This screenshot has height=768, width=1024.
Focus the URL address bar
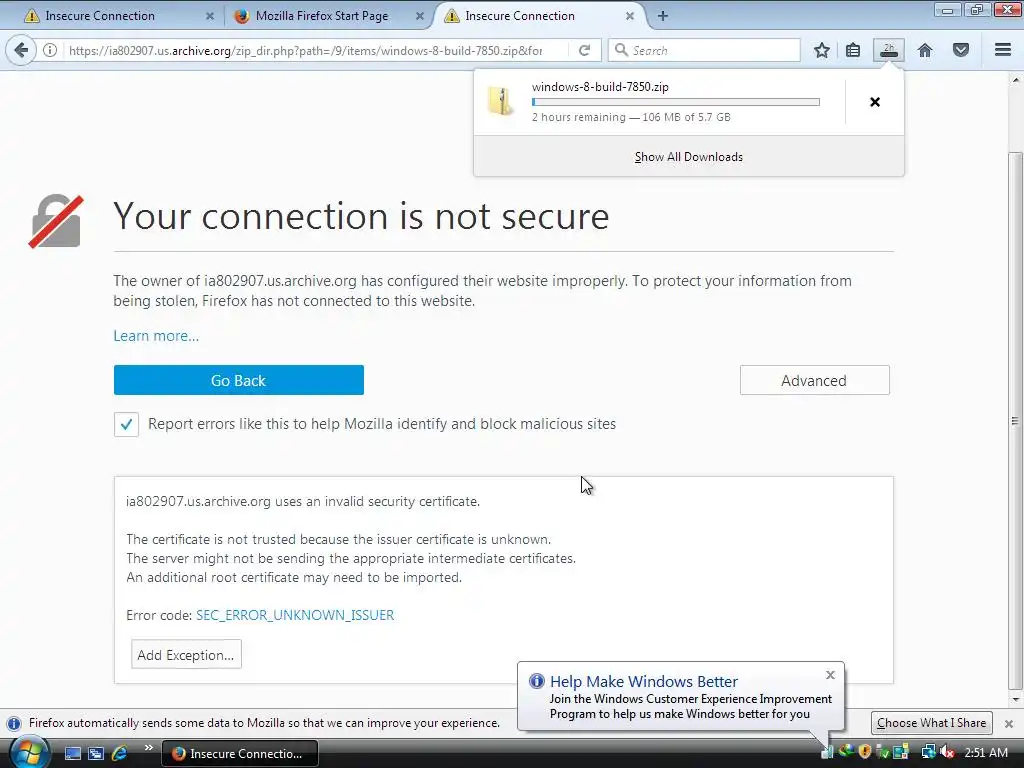pyautogui.click(x=305, y=50)
